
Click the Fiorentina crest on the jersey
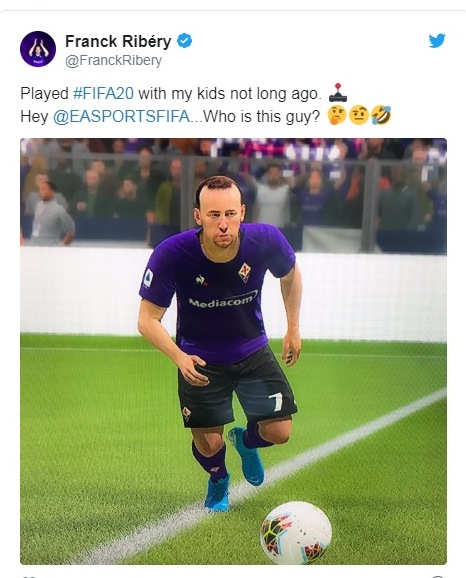[244, 273]
